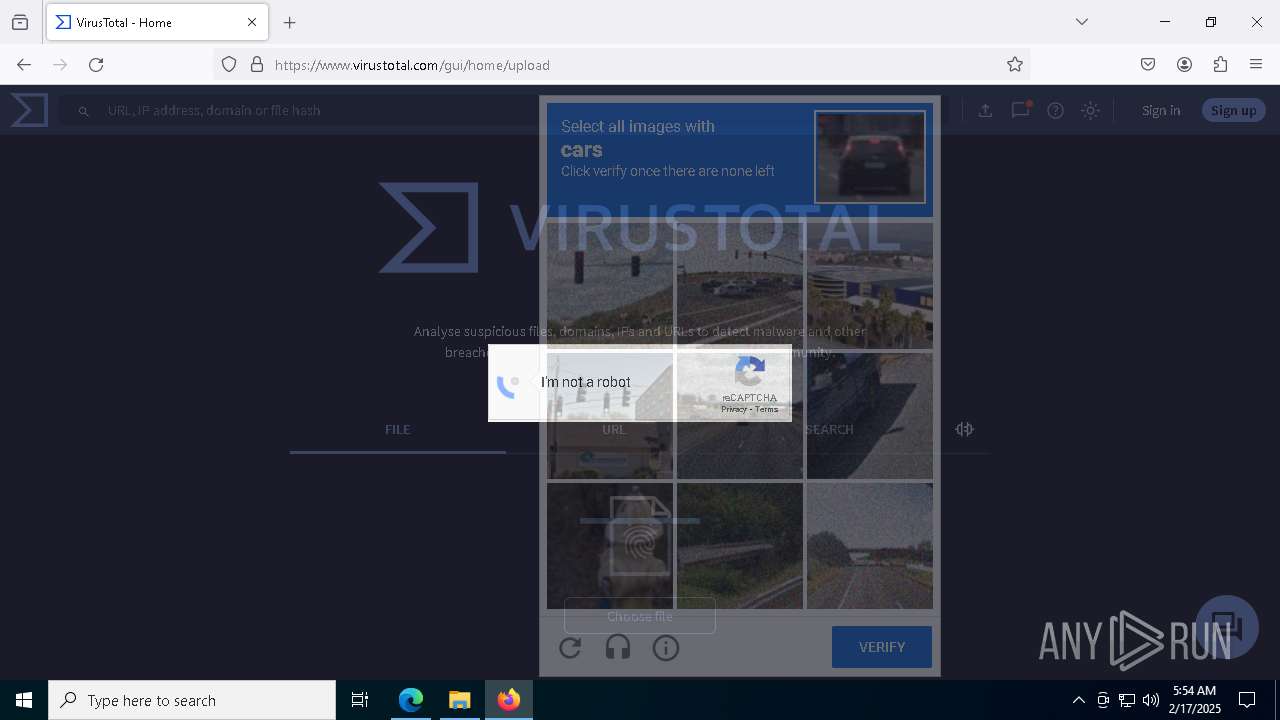Open the chat support widget
1280x720 pixels.
[x=1227, y=627]
